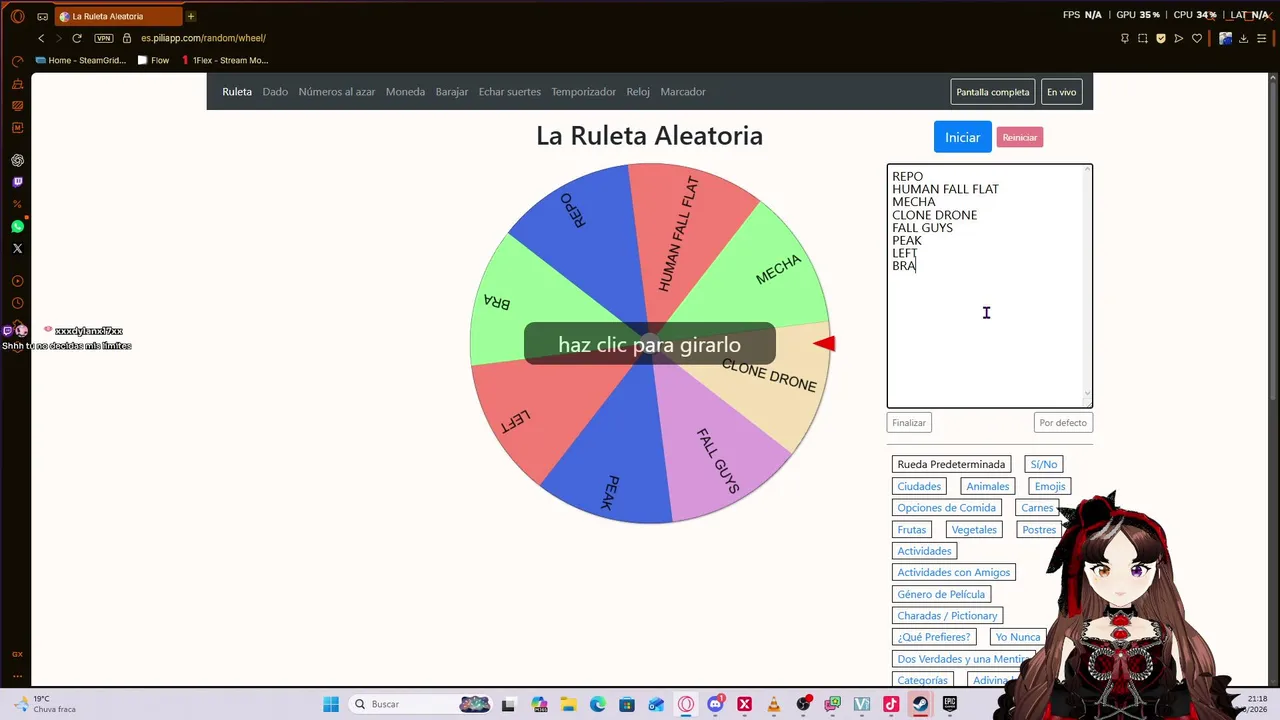Screen dimensions: 1280x720
Task: Go to the Reloj page
Action: click(x=638, y=92)
